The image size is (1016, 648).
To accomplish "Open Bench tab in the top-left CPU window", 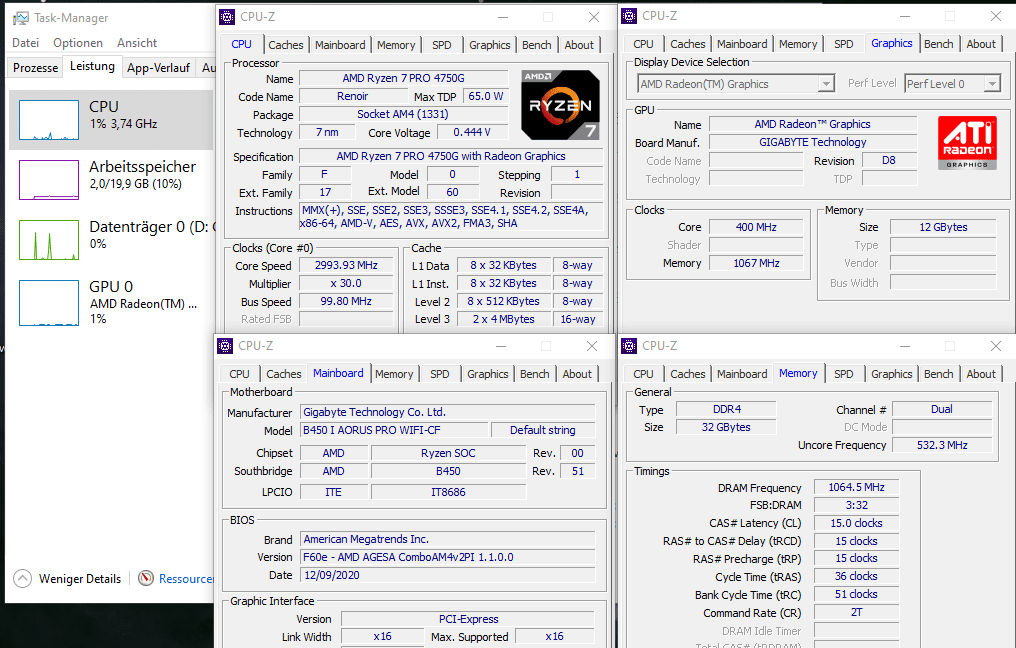I will tap(537, 45).
